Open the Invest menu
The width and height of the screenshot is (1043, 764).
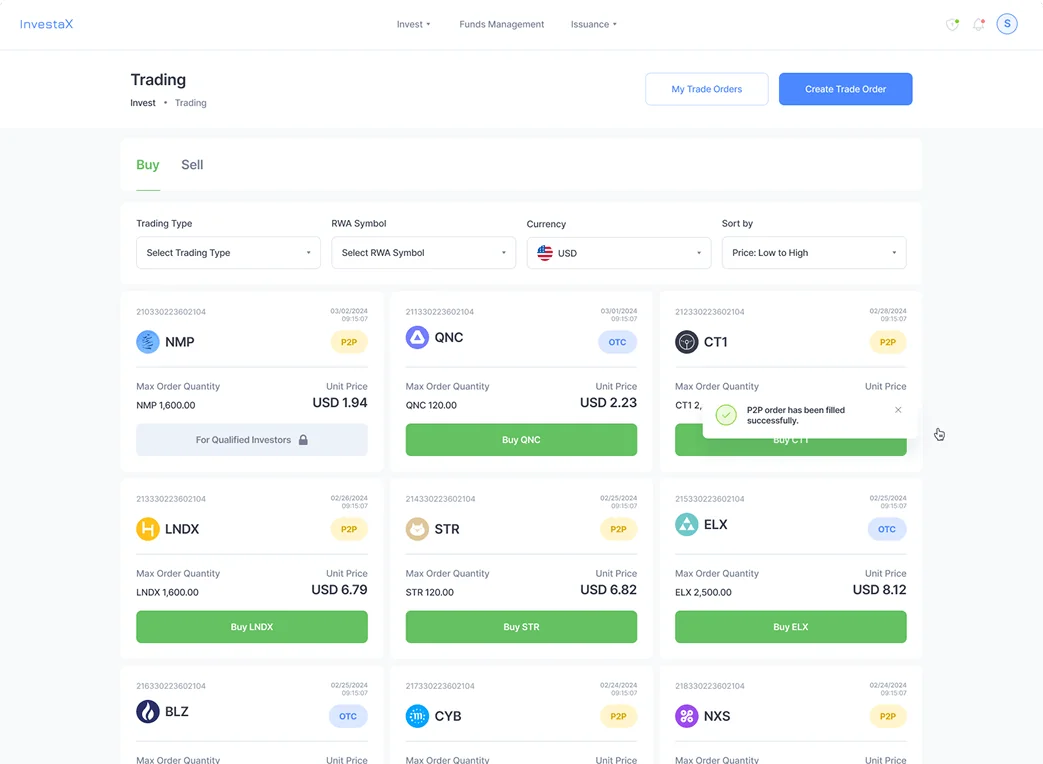[413, 24]
